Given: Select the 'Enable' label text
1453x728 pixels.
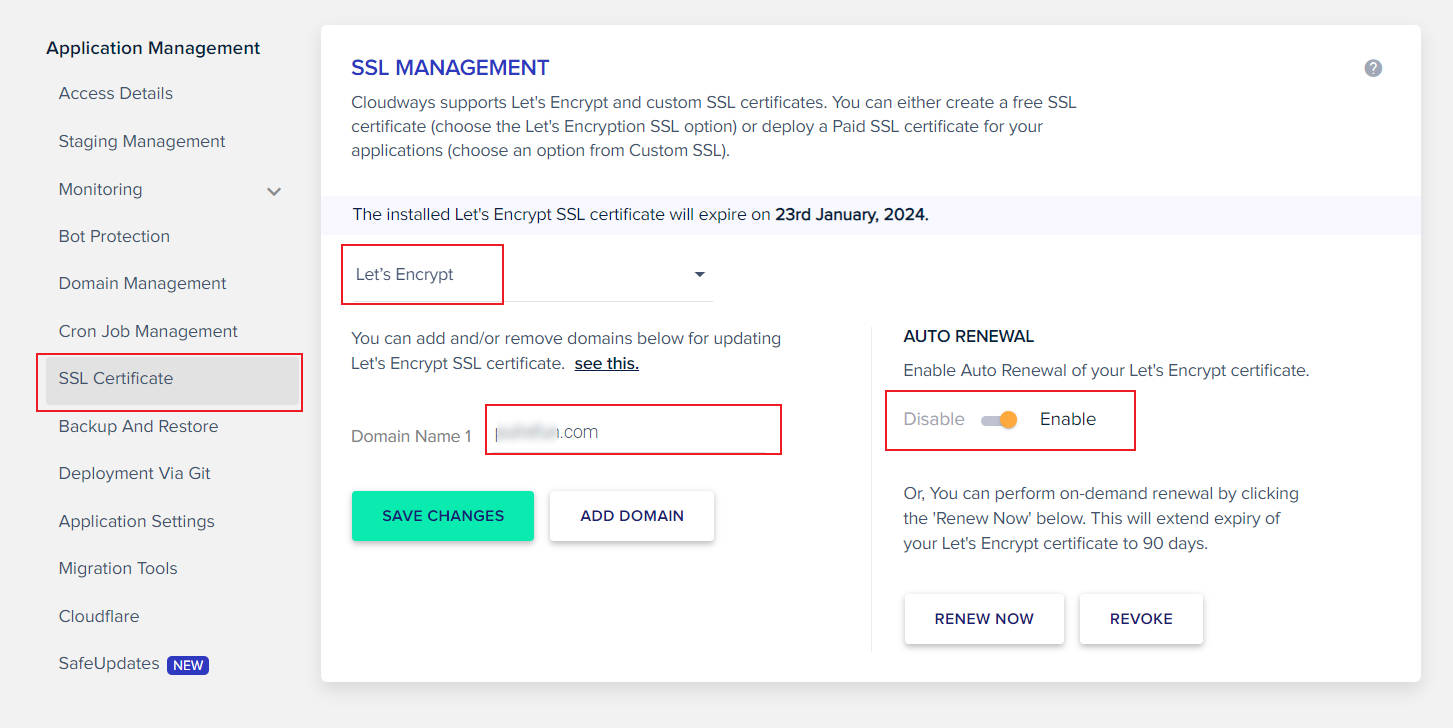Looking at the screenshot, I should click(x=1068, y=419).
